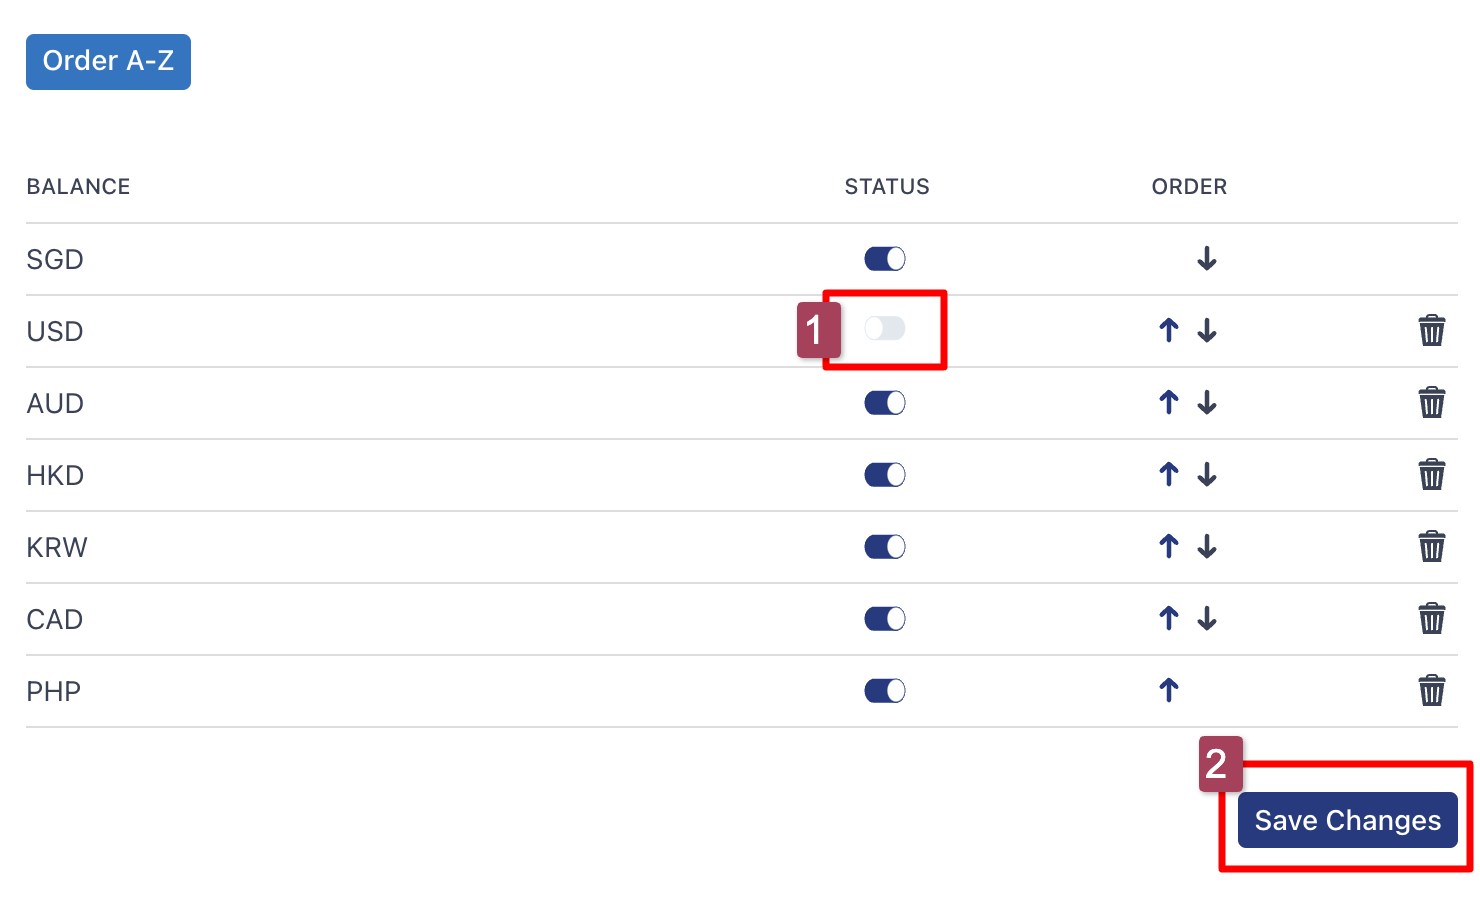Move SGD balance down in order

[1207, 259]
